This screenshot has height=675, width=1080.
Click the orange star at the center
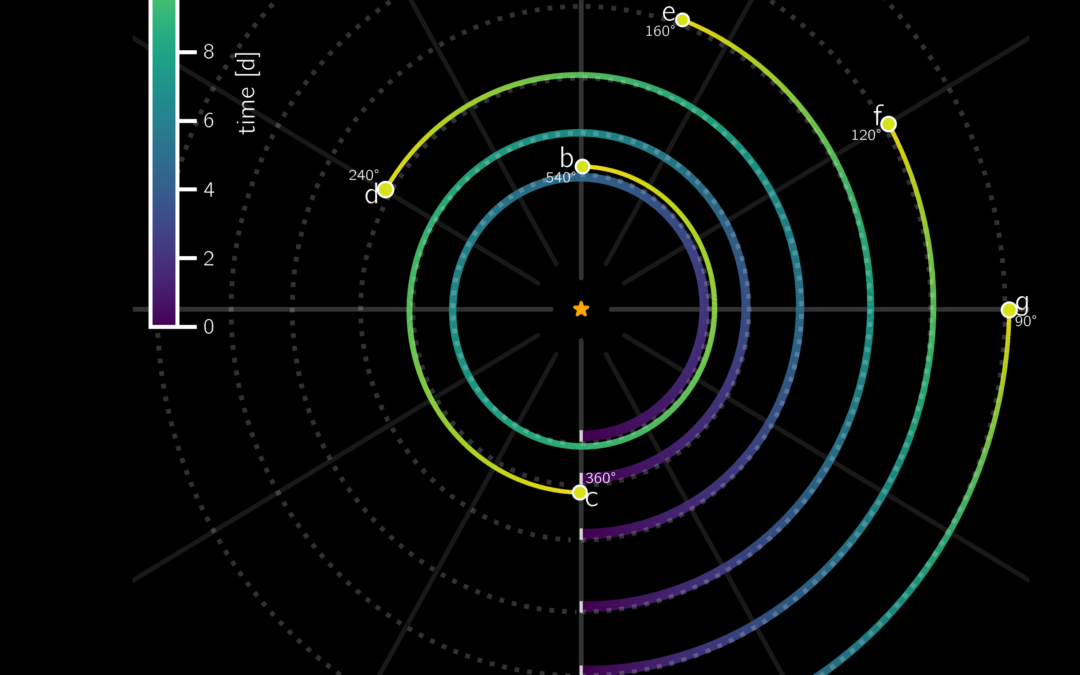coord(581,309)
